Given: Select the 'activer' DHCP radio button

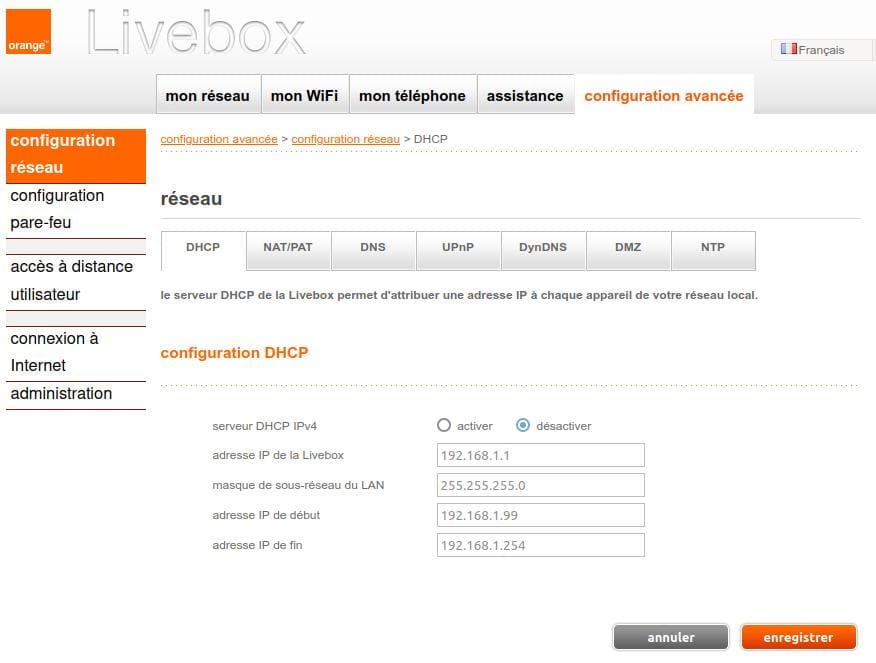Looking at the screenshot, I should pyautogui.click(x=444, y=425).
